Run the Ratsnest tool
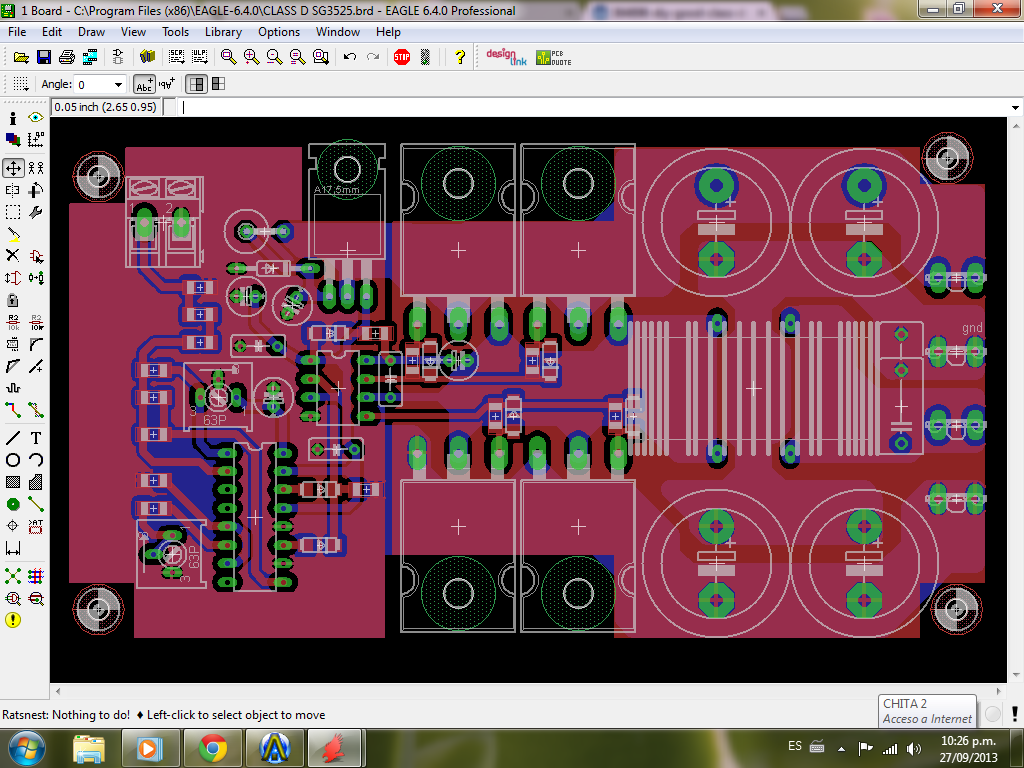 coord(13,577)
